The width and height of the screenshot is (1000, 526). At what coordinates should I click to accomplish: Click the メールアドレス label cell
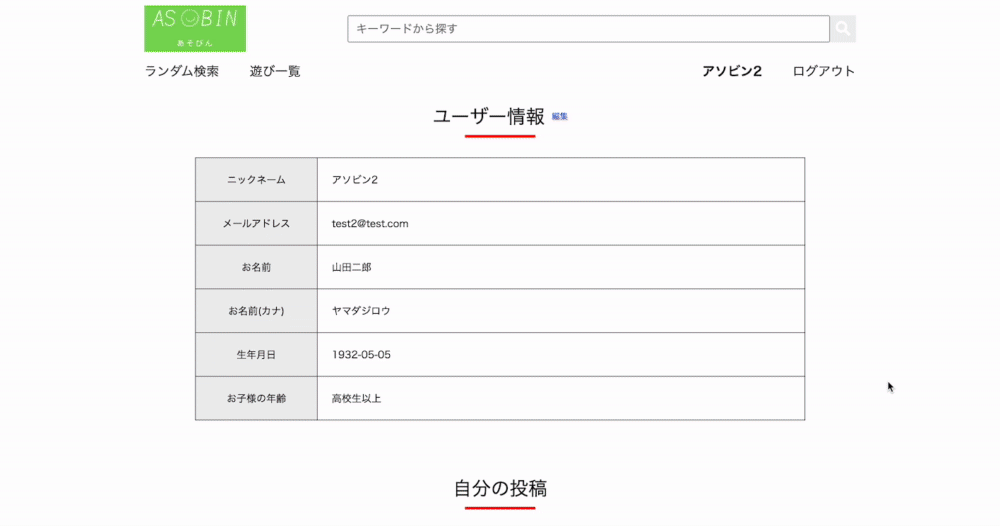click(256, 224)
